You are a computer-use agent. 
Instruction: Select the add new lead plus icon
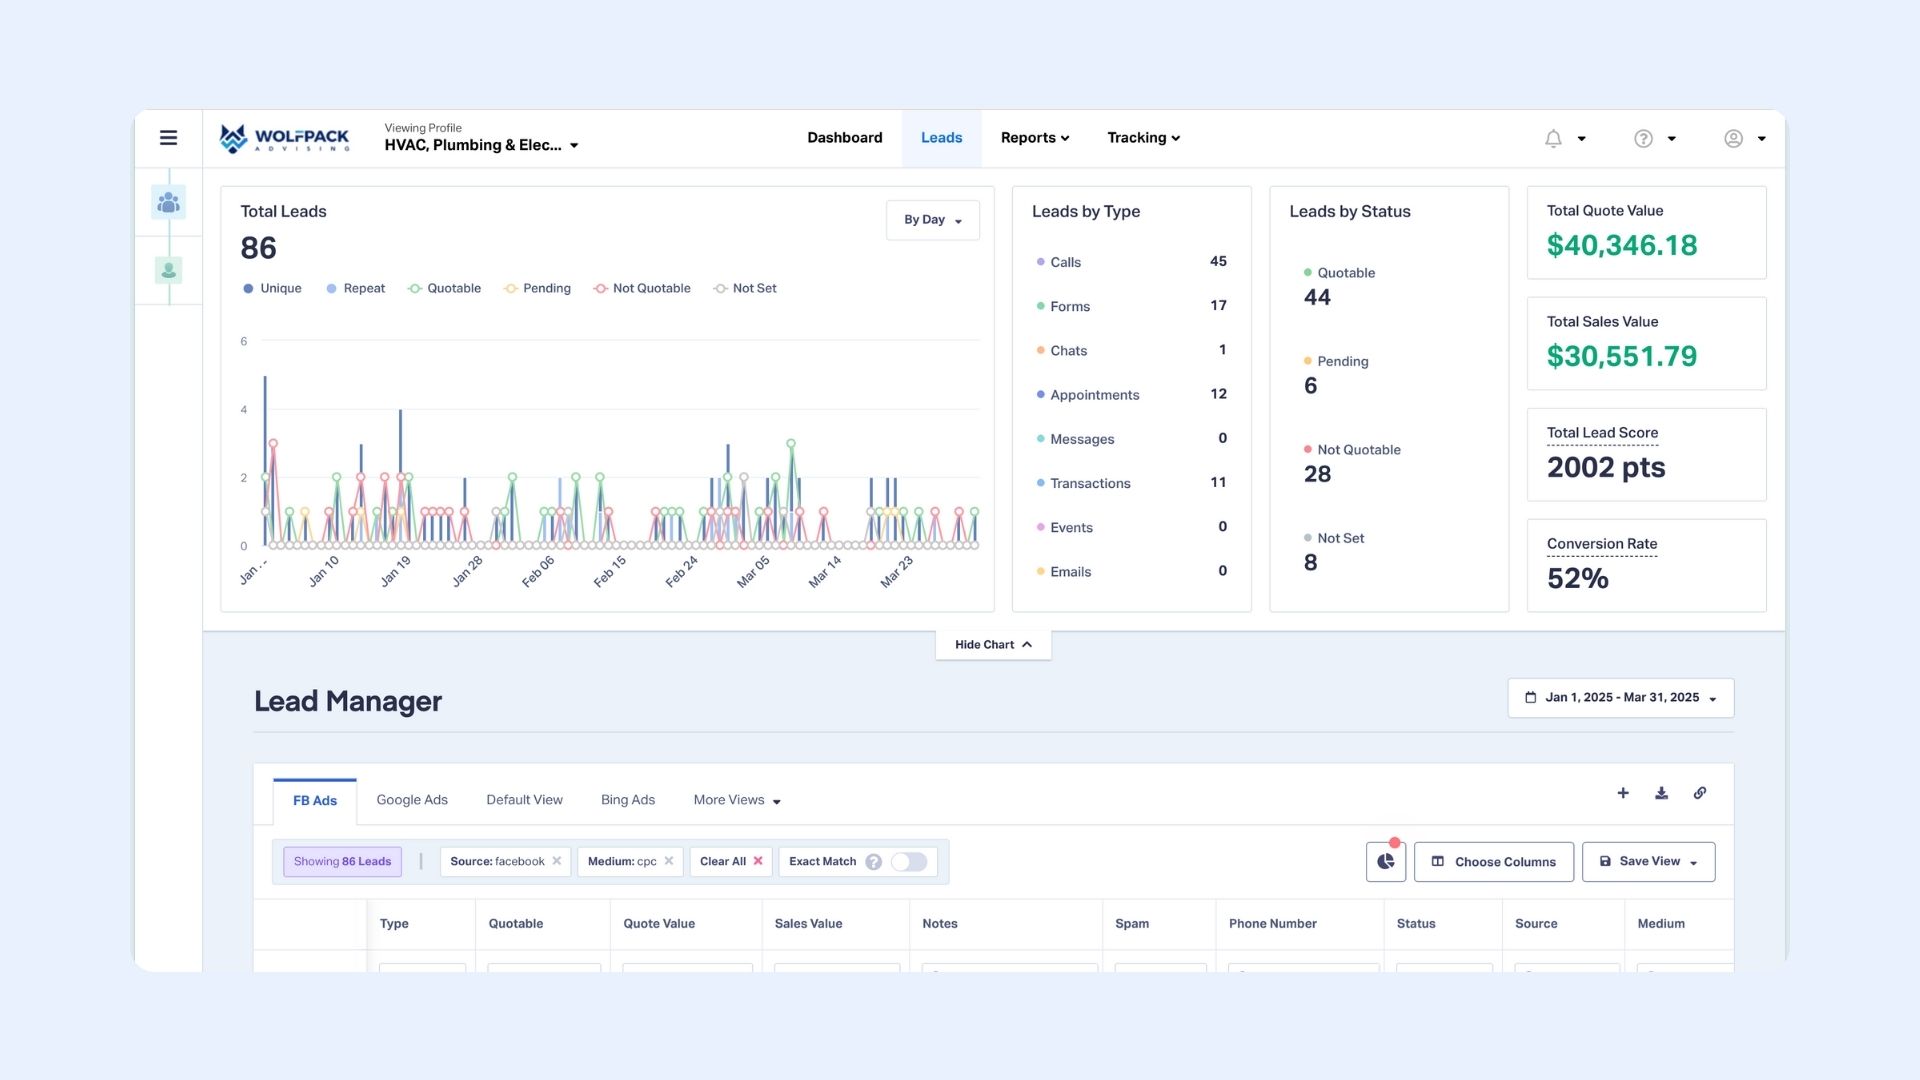[x=1623, y=793]
